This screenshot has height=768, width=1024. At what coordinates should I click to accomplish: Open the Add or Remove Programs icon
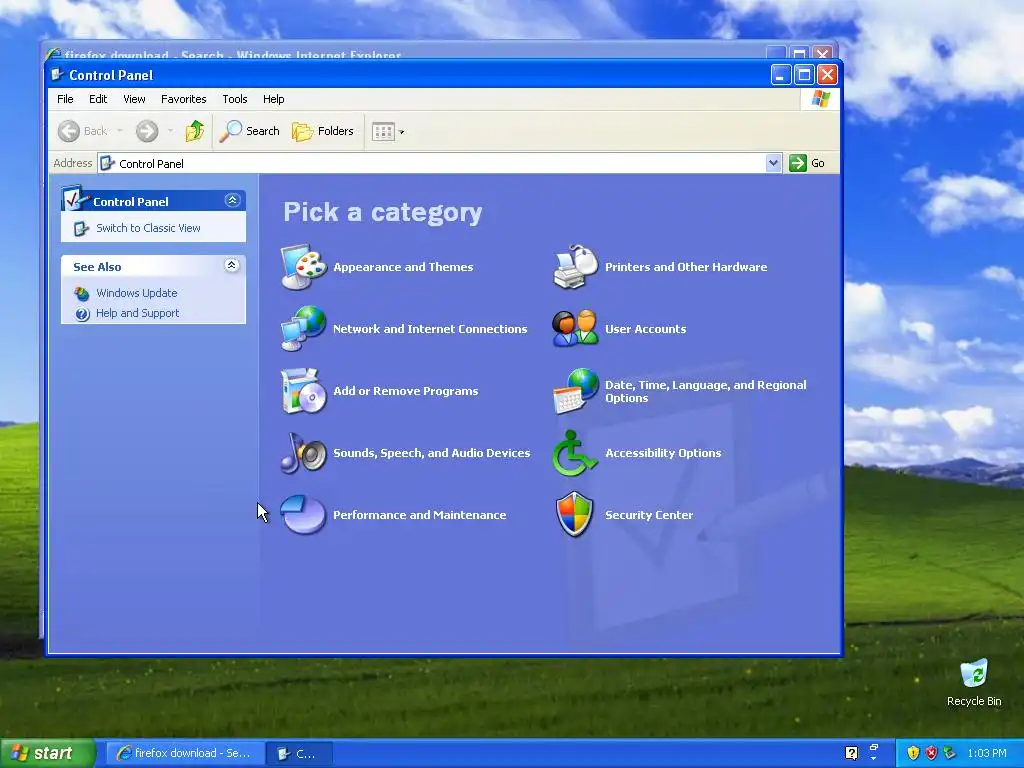[304, 391]
